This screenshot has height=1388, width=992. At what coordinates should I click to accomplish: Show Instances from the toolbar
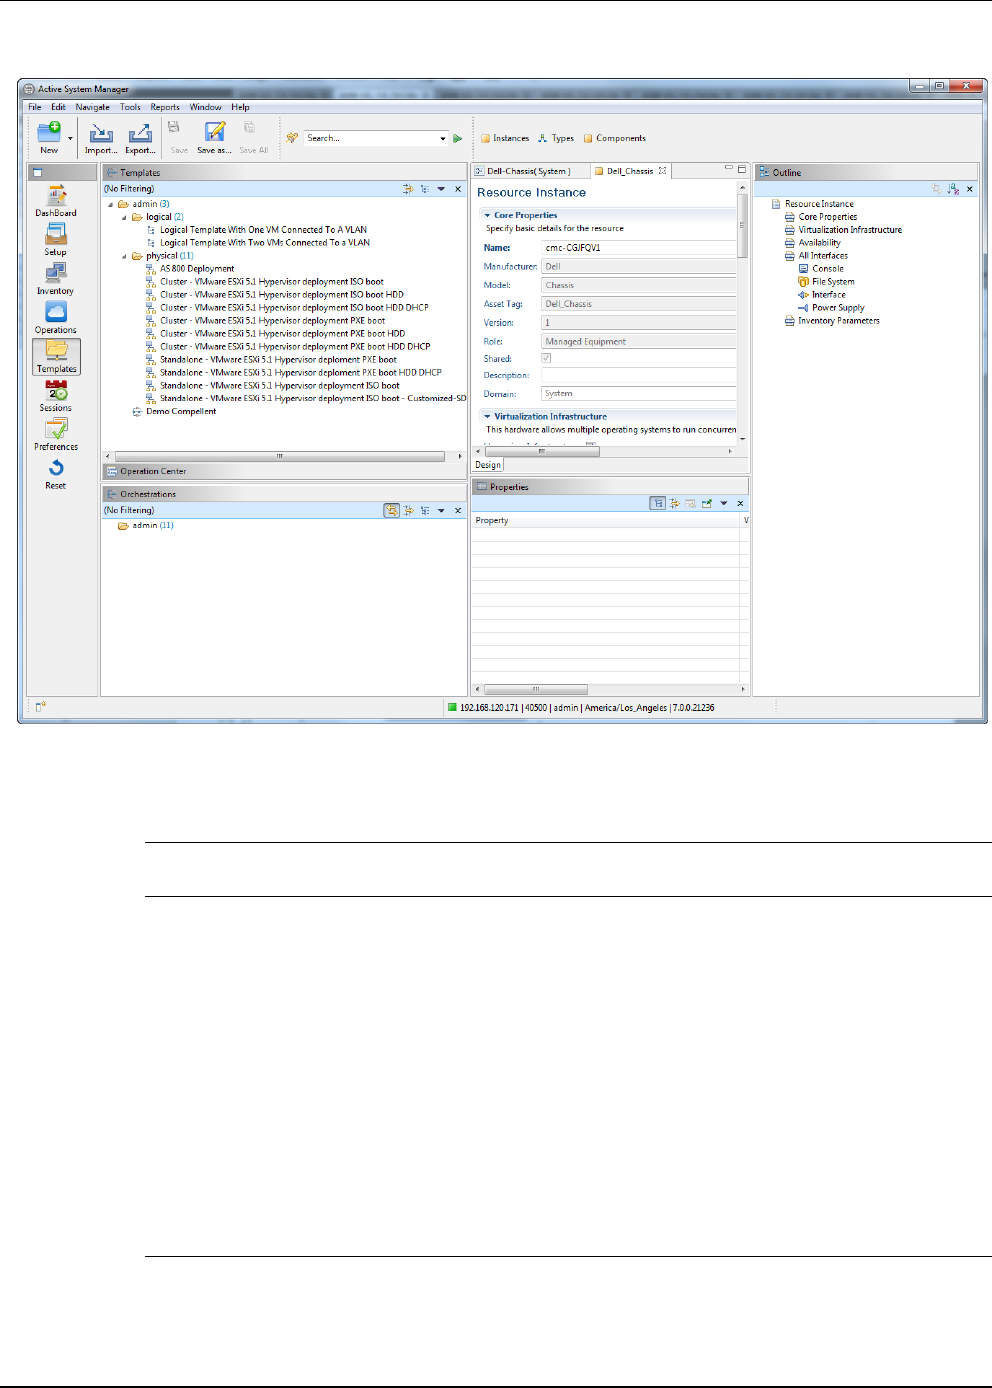pos(505,139)
